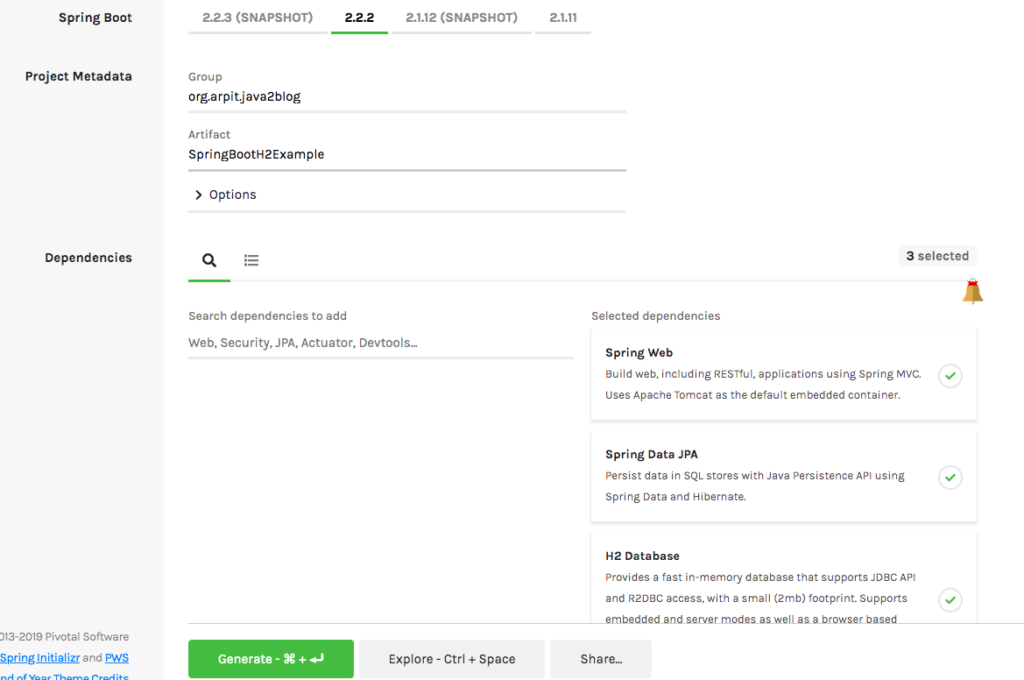Click the search magnifier dependencies tab
1024x680 pixels.
[x=209, y=260]
